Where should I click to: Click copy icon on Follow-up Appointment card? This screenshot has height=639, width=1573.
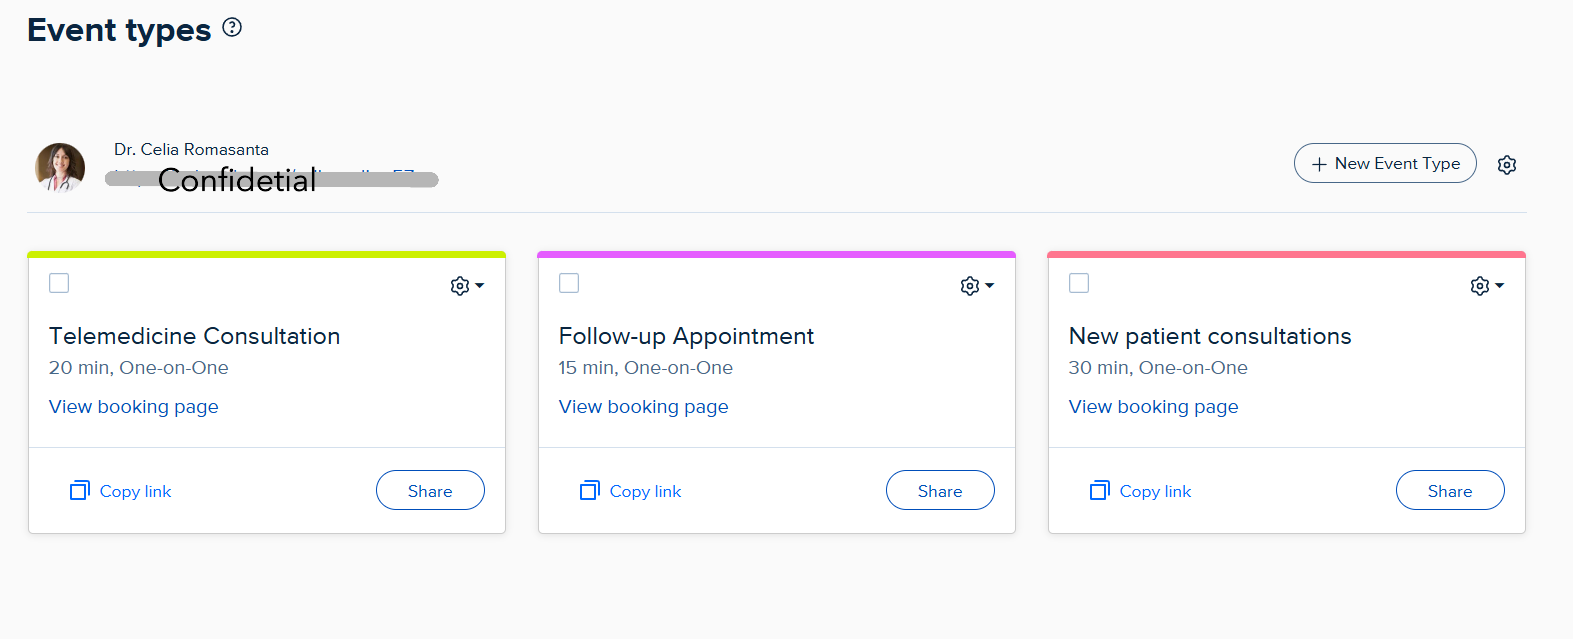coord(590,490)
